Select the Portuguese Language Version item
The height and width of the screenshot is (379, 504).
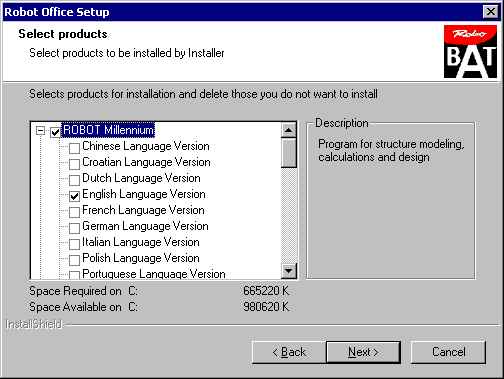tap(154, 274)
